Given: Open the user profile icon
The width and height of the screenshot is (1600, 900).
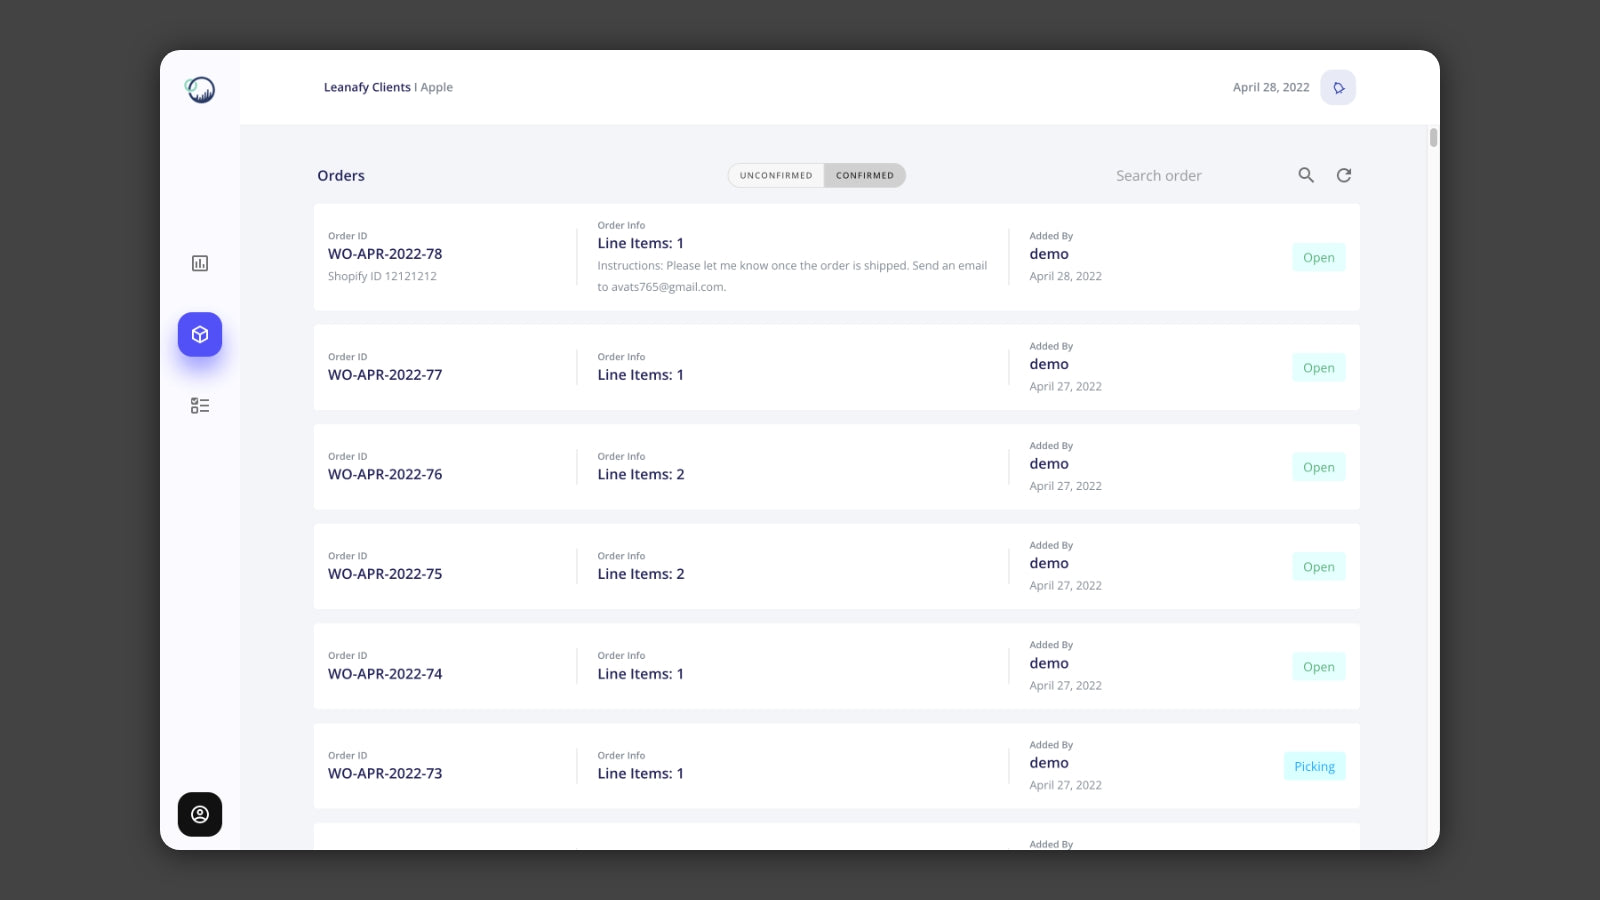Looking at the screenshot, I should pos(200,814).
